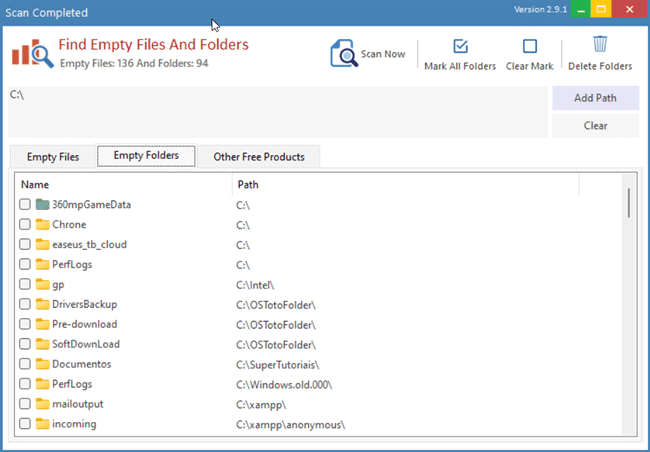Screen dimensions: 650x452
Task: Mark the gp folder checkbox
Action: point(25,284)
